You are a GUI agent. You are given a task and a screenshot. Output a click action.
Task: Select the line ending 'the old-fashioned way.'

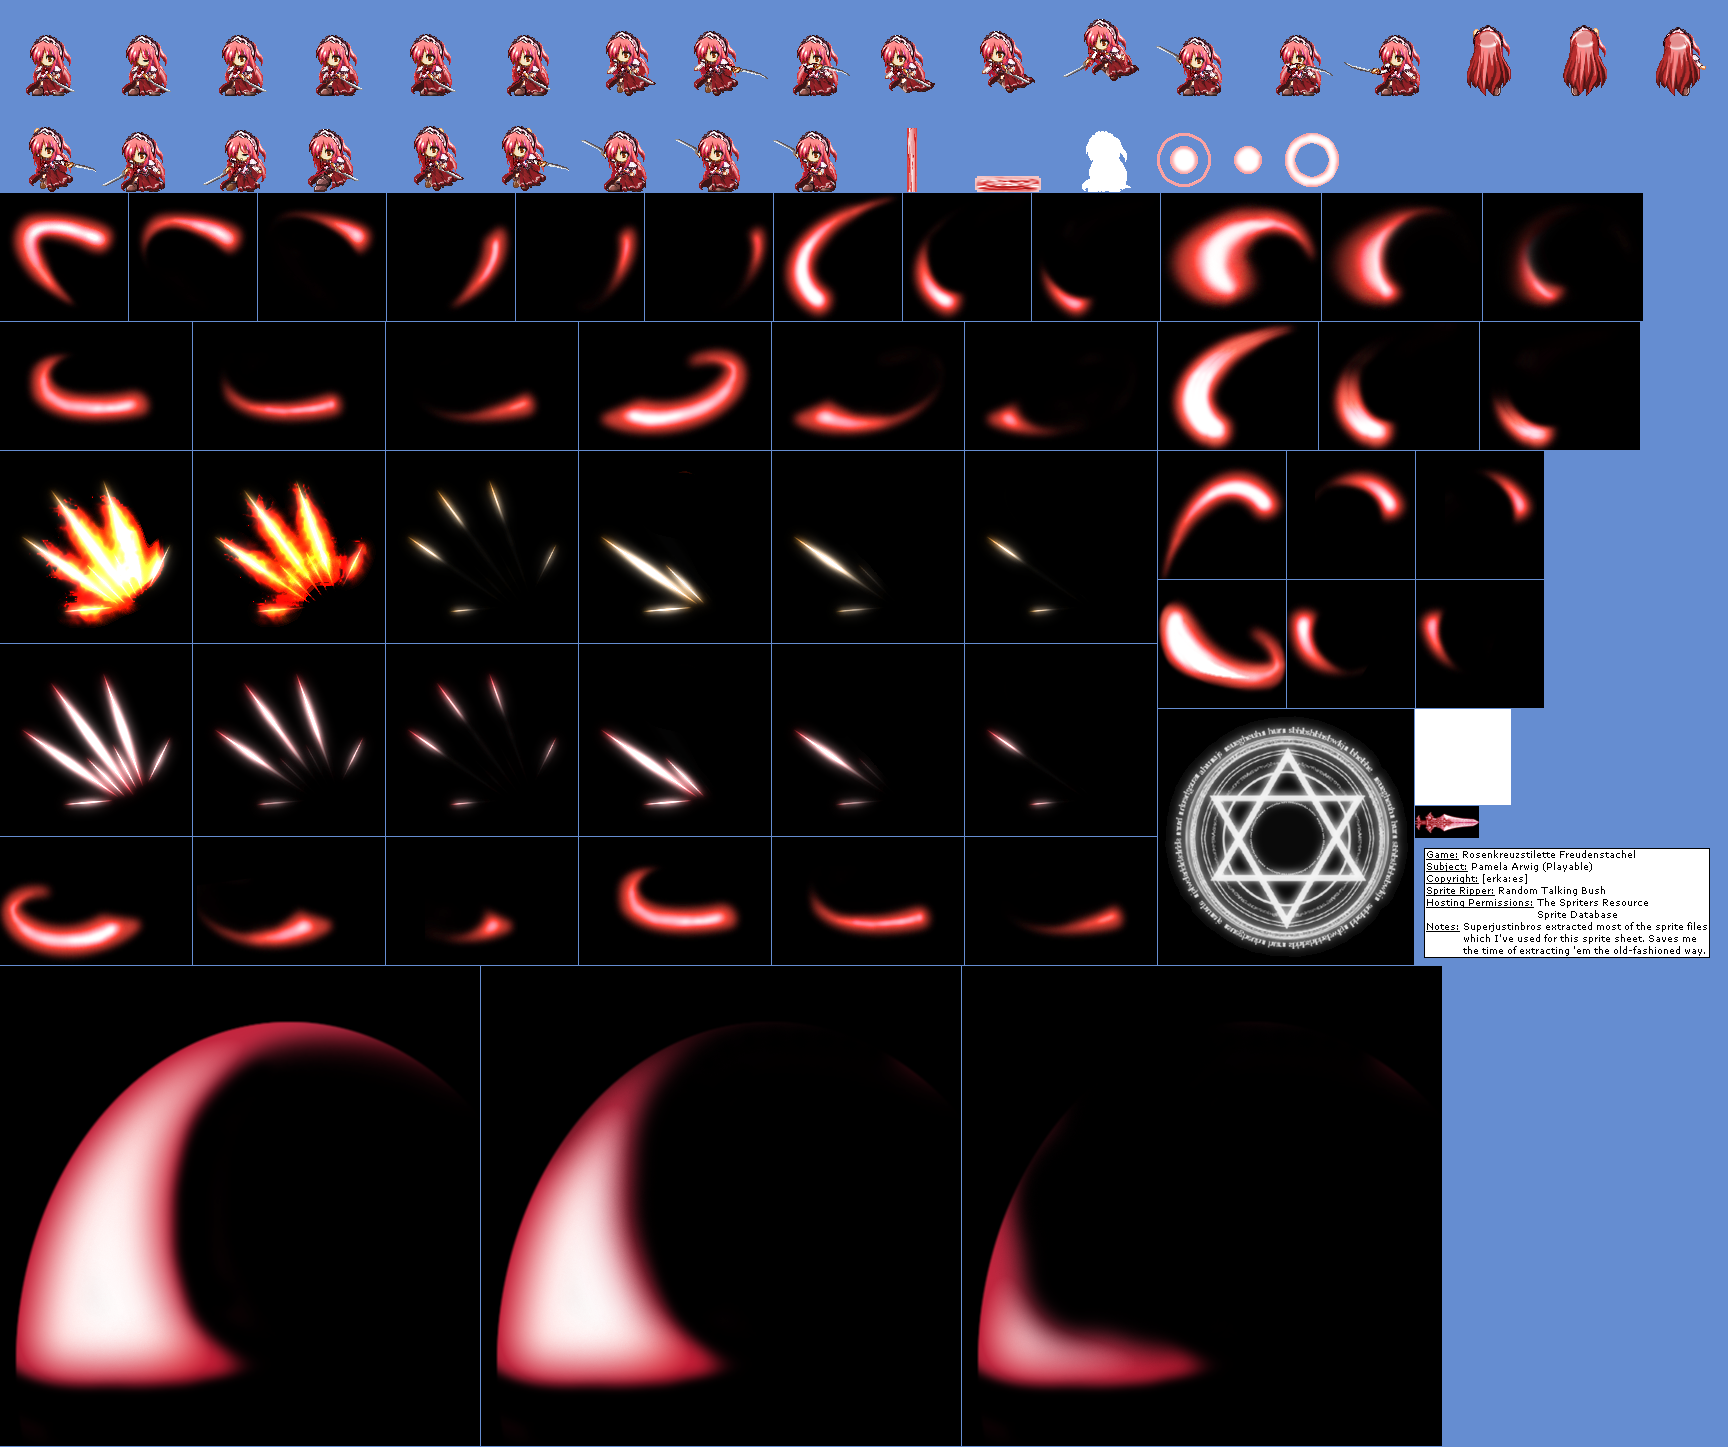[1584, 951]
